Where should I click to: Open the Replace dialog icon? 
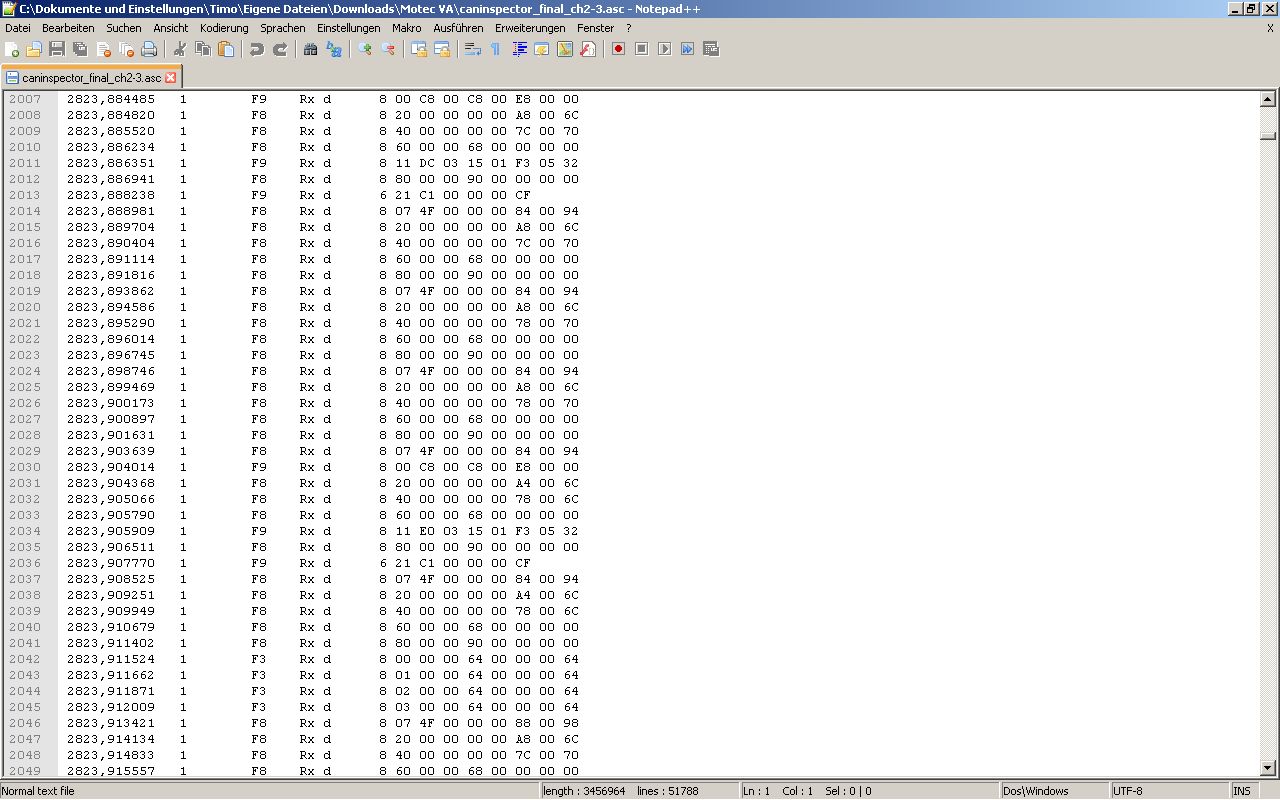pos(334,49)
